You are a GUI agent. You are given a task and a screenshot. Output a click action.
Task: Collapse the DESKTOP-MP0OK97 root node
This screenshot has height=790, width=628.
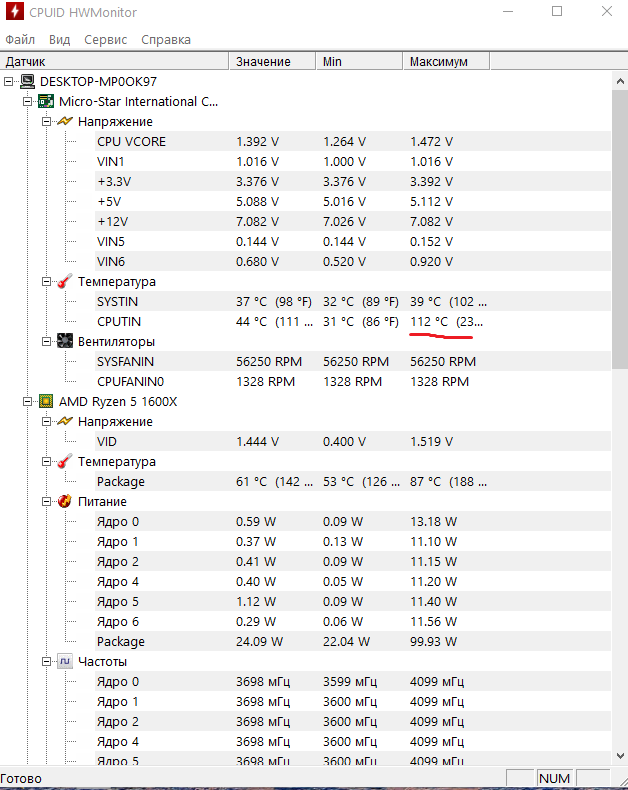tap(9, 81)
